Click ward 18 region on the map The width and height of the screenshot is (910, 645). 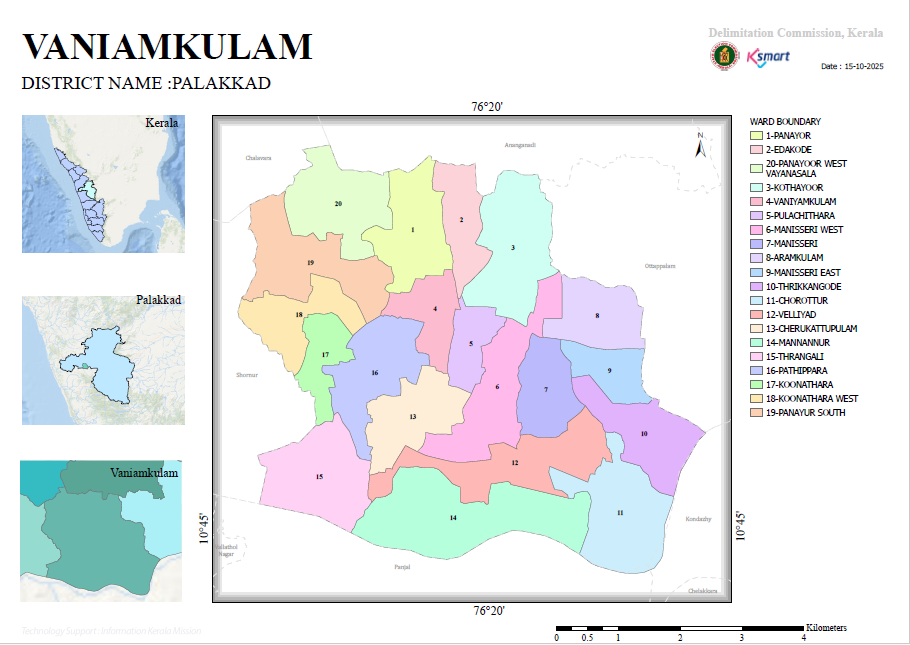[x=298, y=315]
